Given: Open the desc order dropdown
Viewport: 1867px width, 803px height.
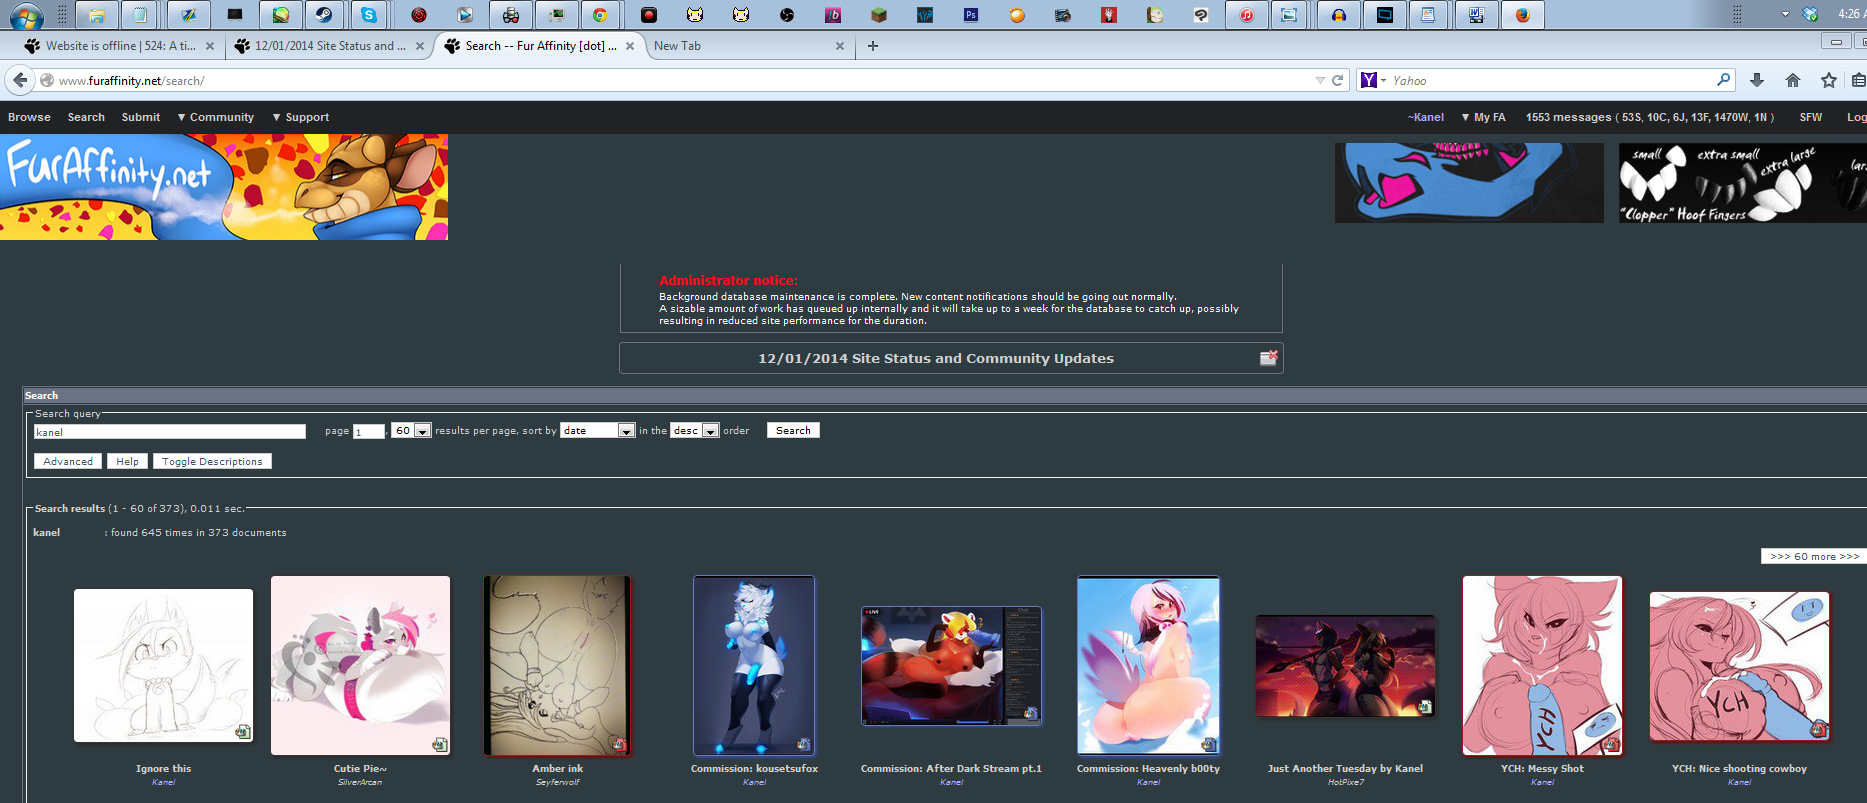Looking at the screenshot, I should click(695, 430).
